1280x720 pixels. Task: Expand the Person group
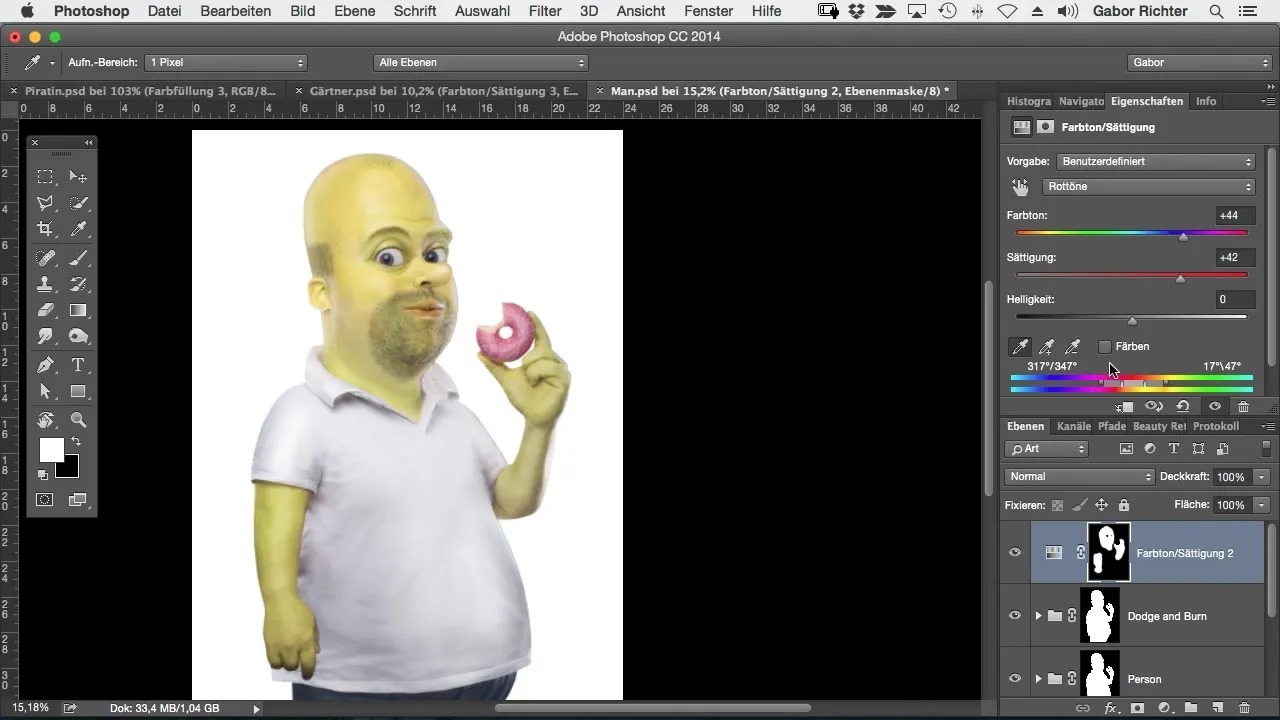coord(1038,679)
